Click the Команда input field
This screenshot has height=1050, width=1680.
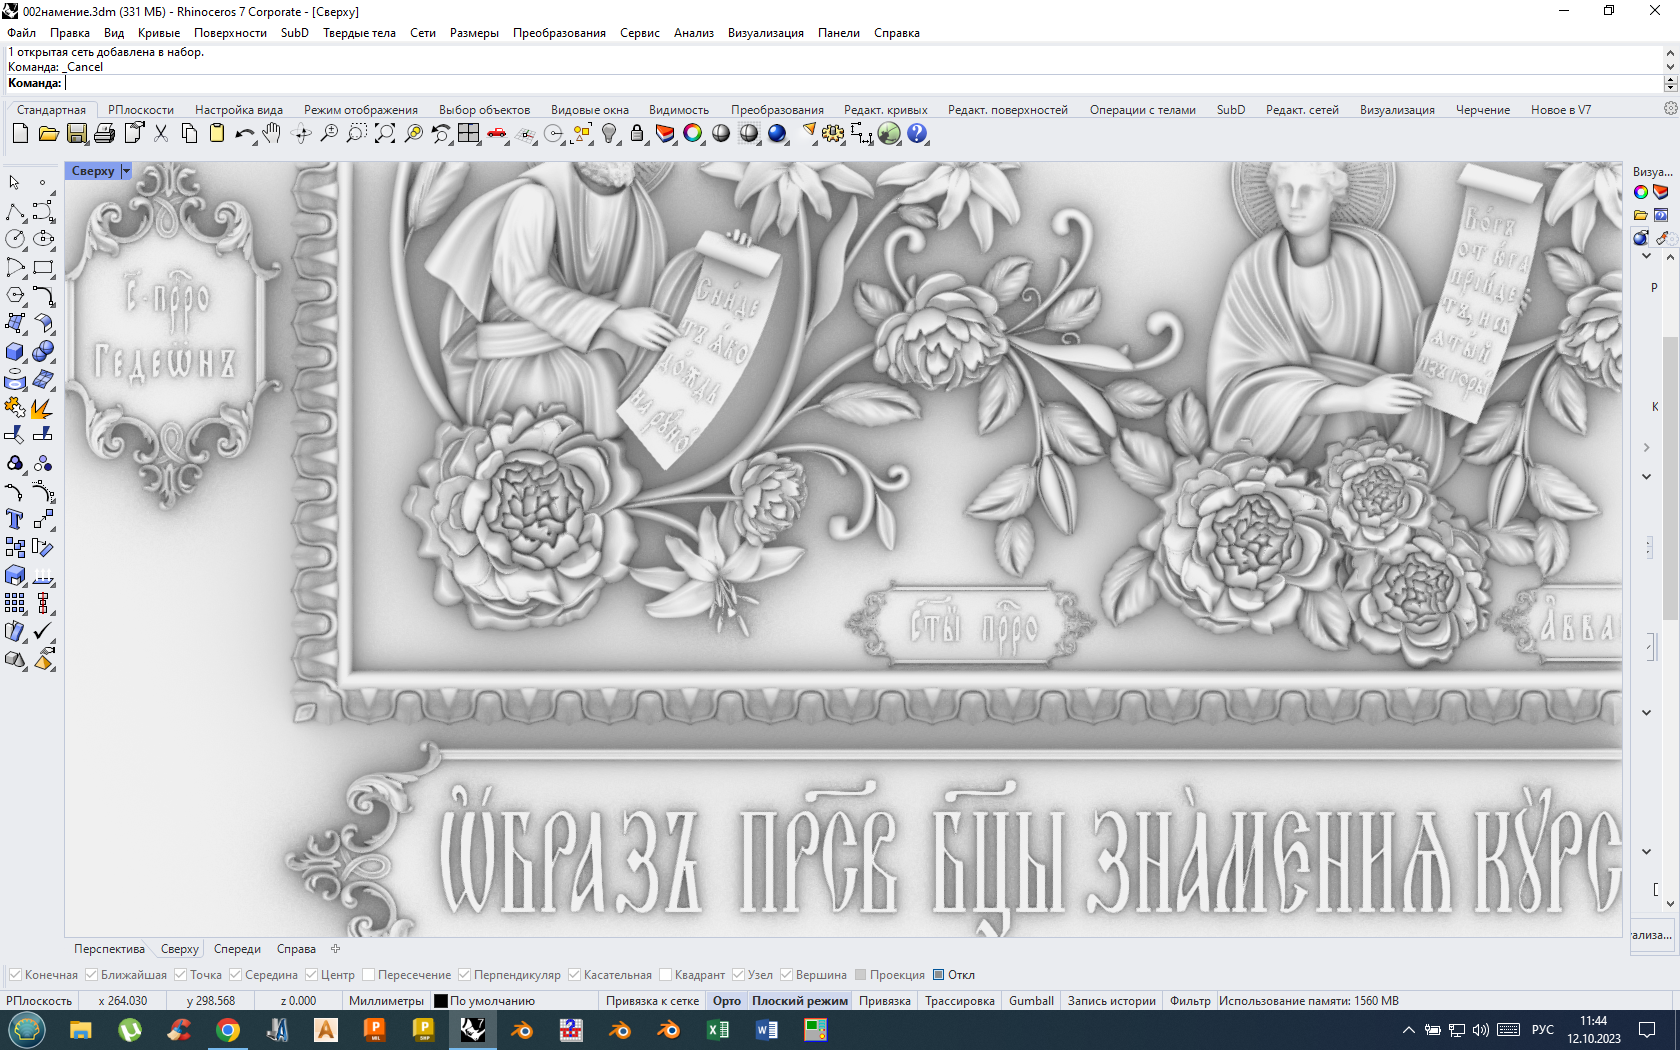[862, 83]
